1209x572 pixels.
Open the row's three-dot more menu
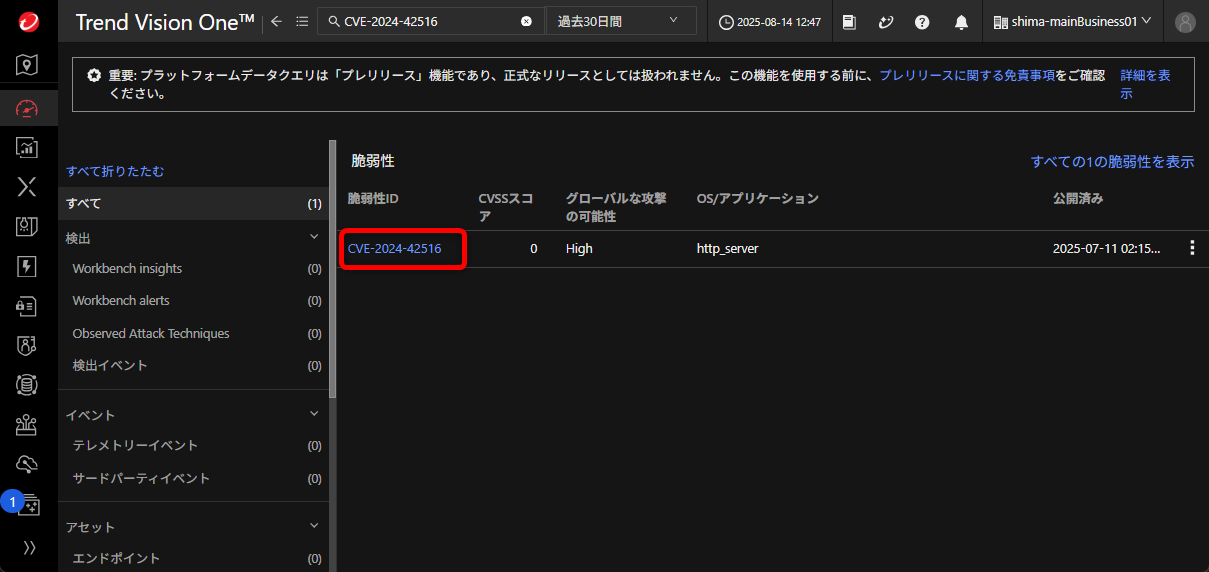(x=1192, y=248)
